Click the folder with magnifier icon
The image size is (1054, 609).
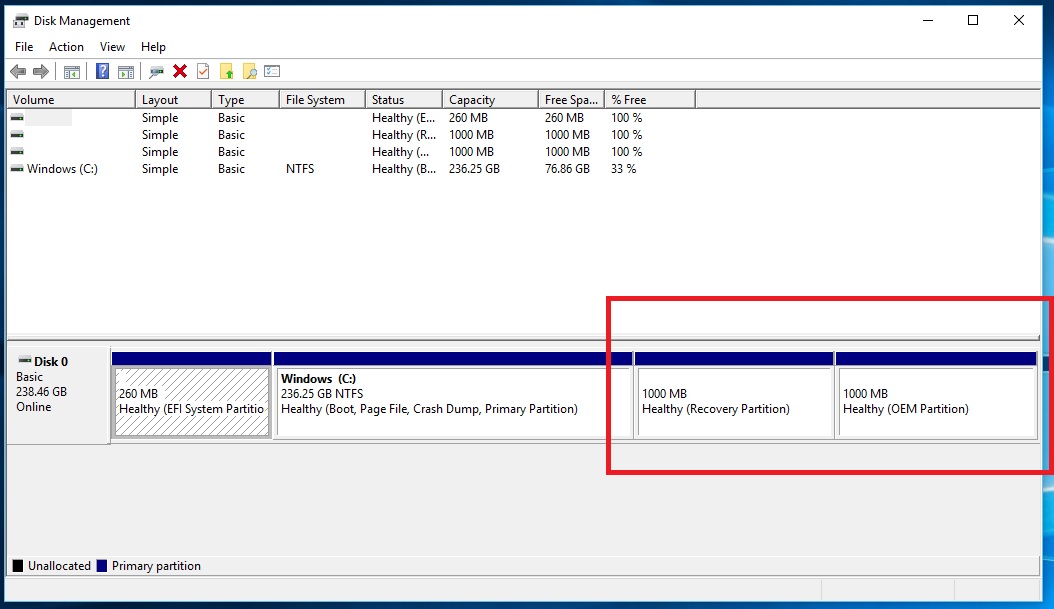pyautogui.click(x=249, y=71)
